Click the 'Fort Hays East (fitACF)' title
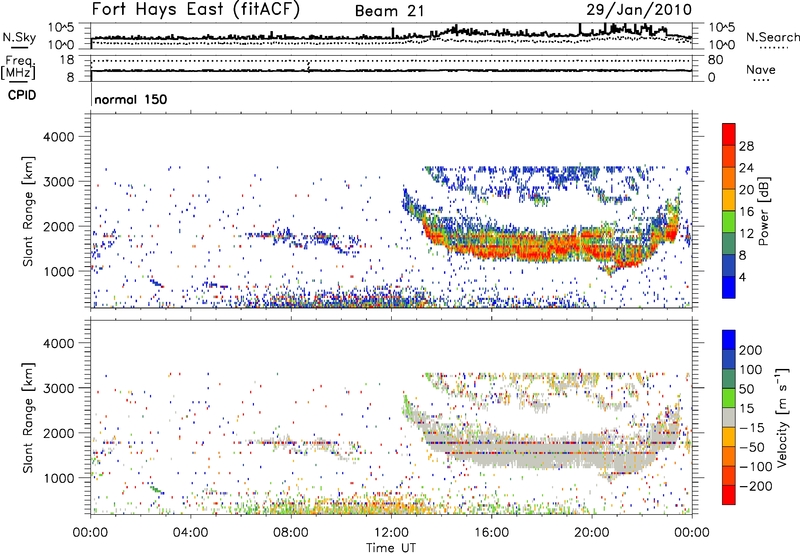The image size is (800, 554). coord(196,10)
